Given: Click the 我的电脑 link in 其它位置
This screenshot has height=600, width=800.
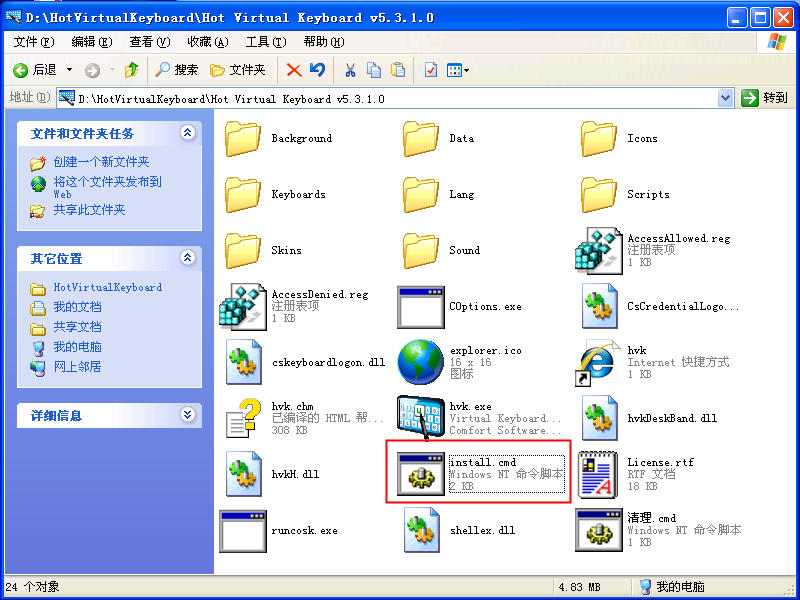Looking at the screenshot, I should click(x=78, y=347).
